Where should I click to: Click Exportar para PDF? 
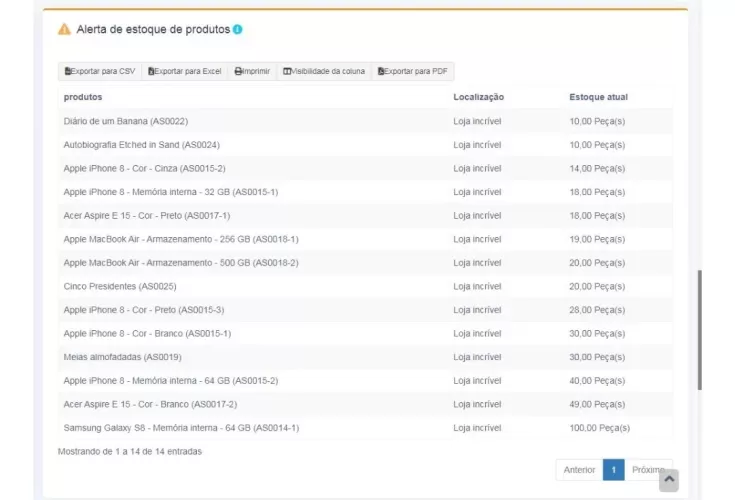tap(412, 72)
